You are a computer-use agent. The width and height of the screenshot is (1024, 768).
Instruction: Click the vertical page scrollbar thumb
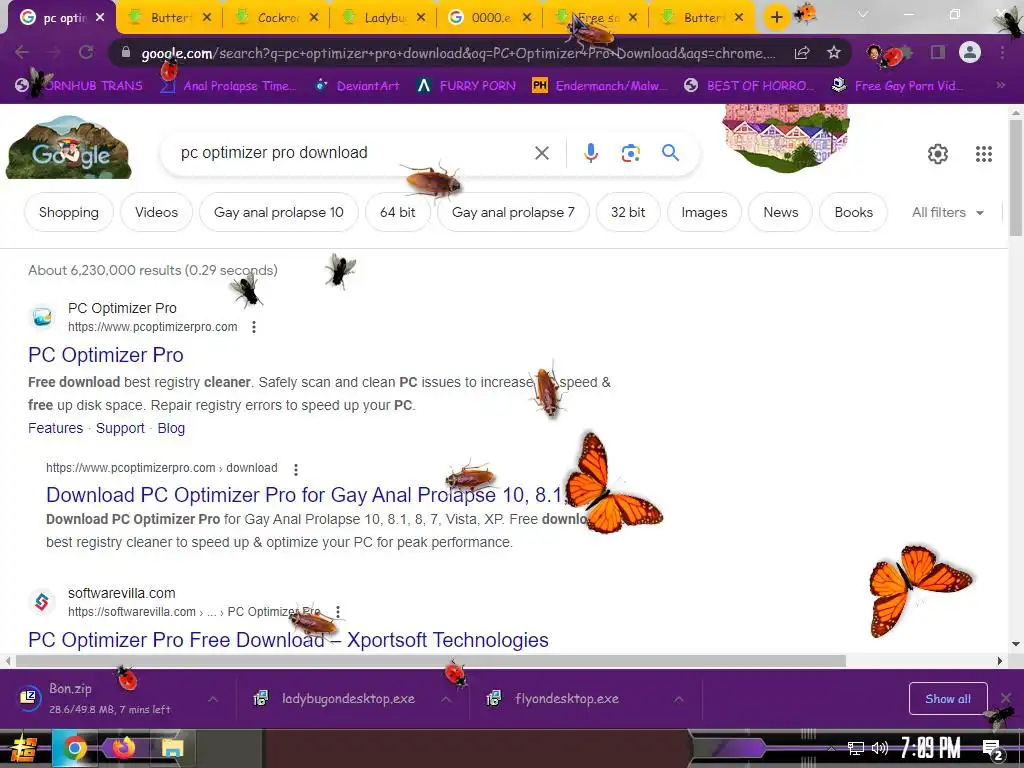1016,178
